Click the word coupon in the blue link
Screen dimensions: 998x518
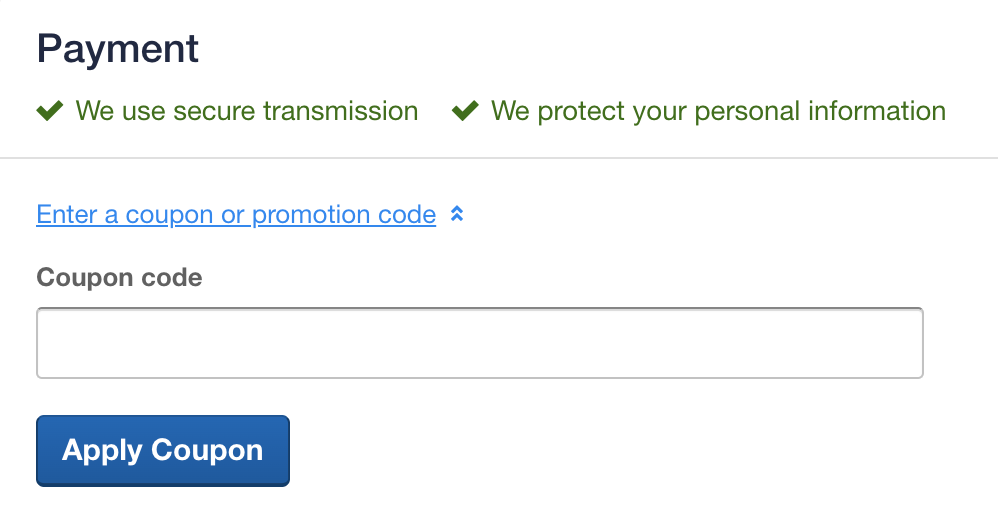169,214
